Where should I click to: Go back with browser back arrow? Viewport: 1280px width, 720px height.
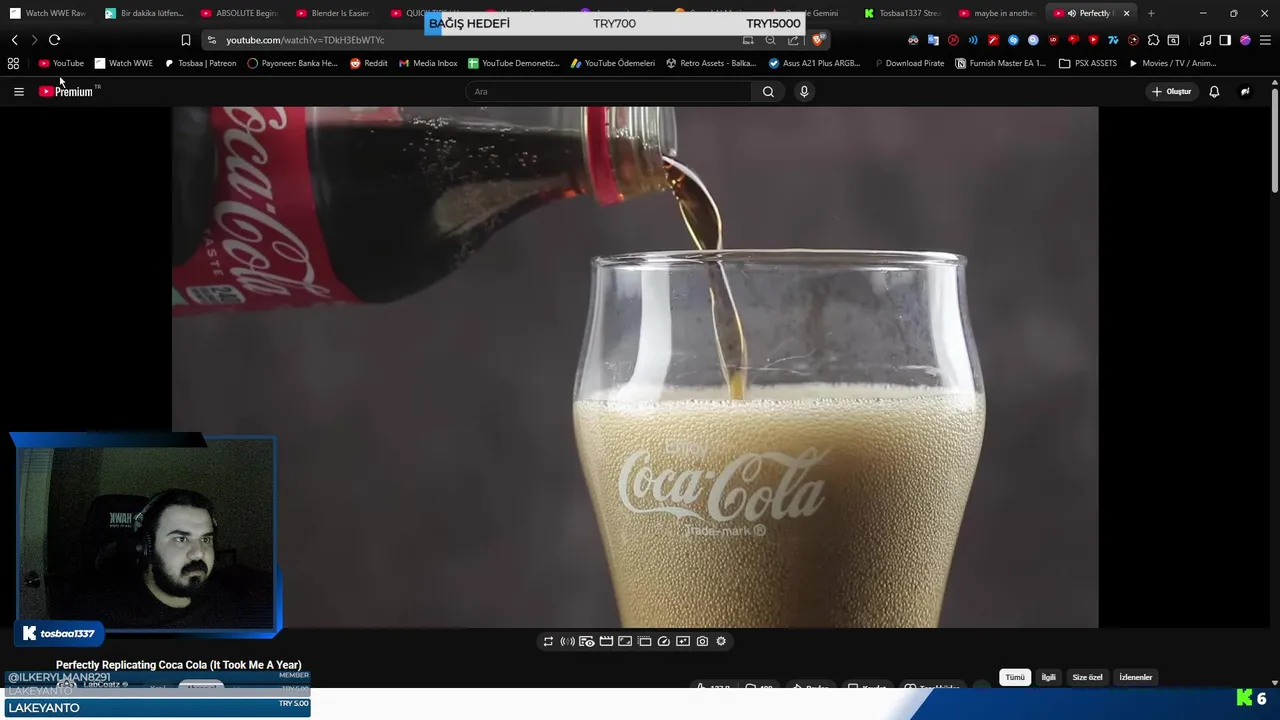point(14,40)
